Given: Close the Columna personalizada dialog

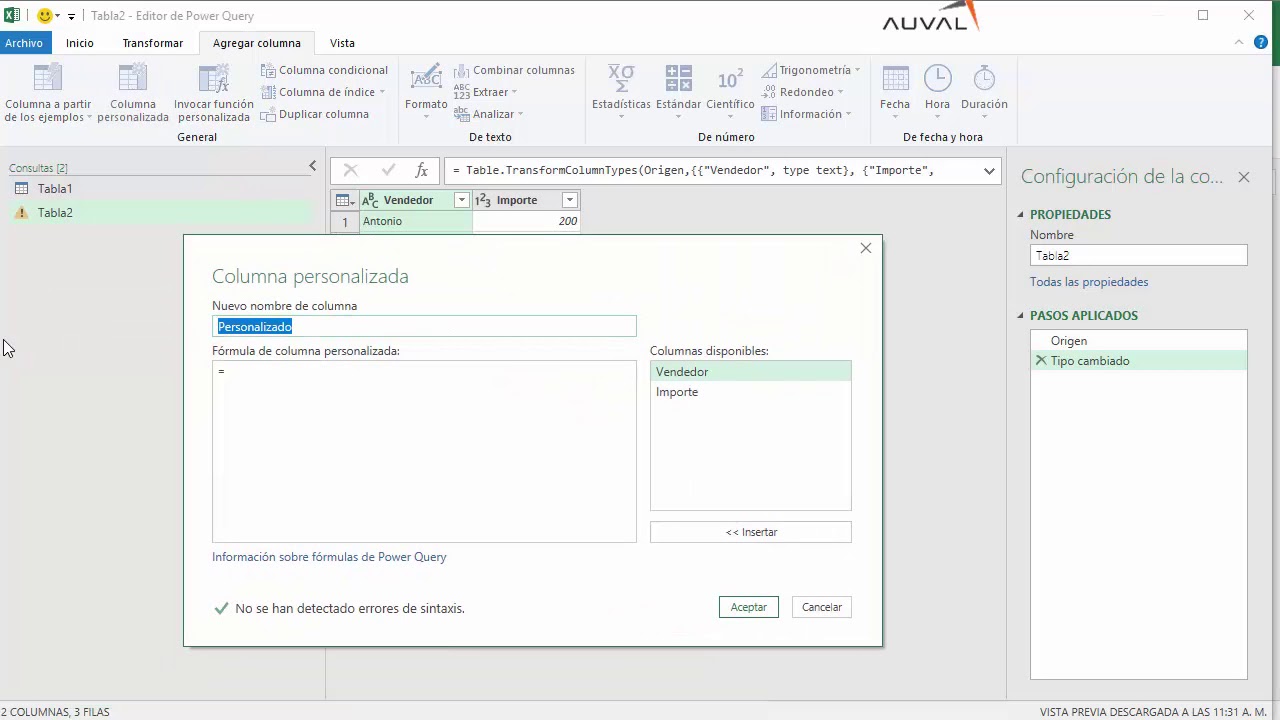Looking at the screenshot, I should [x=866, y=248].
